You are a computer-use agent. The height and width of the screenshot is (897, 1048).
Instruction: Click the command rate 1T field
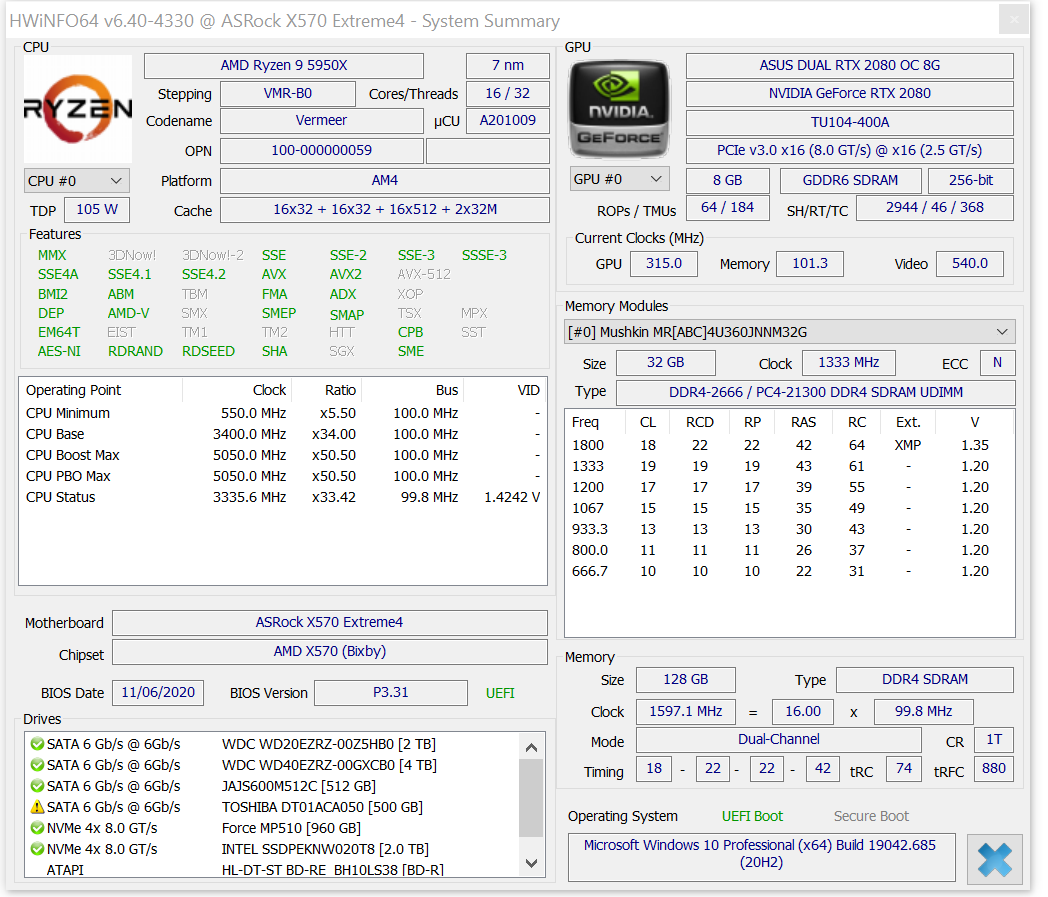click(x=994, y=740)
